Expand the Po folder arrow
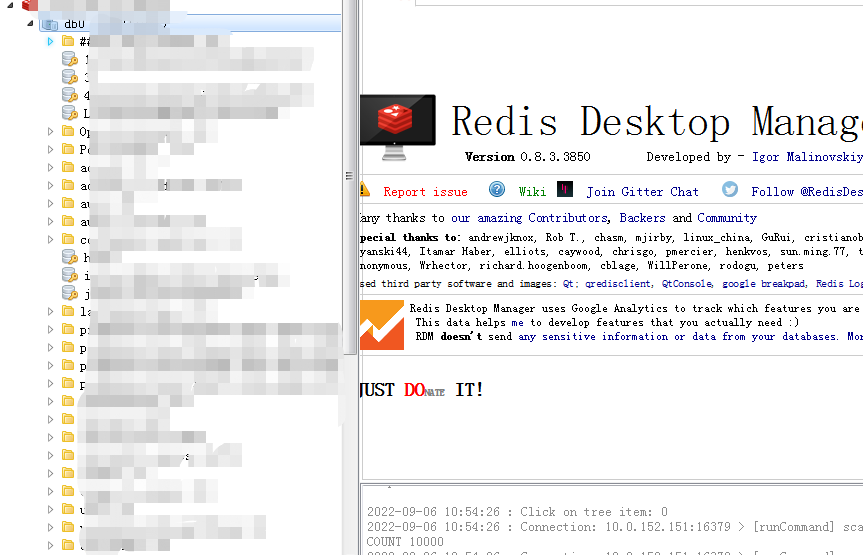Screen dimensions: 863x555 pos(50,149)
